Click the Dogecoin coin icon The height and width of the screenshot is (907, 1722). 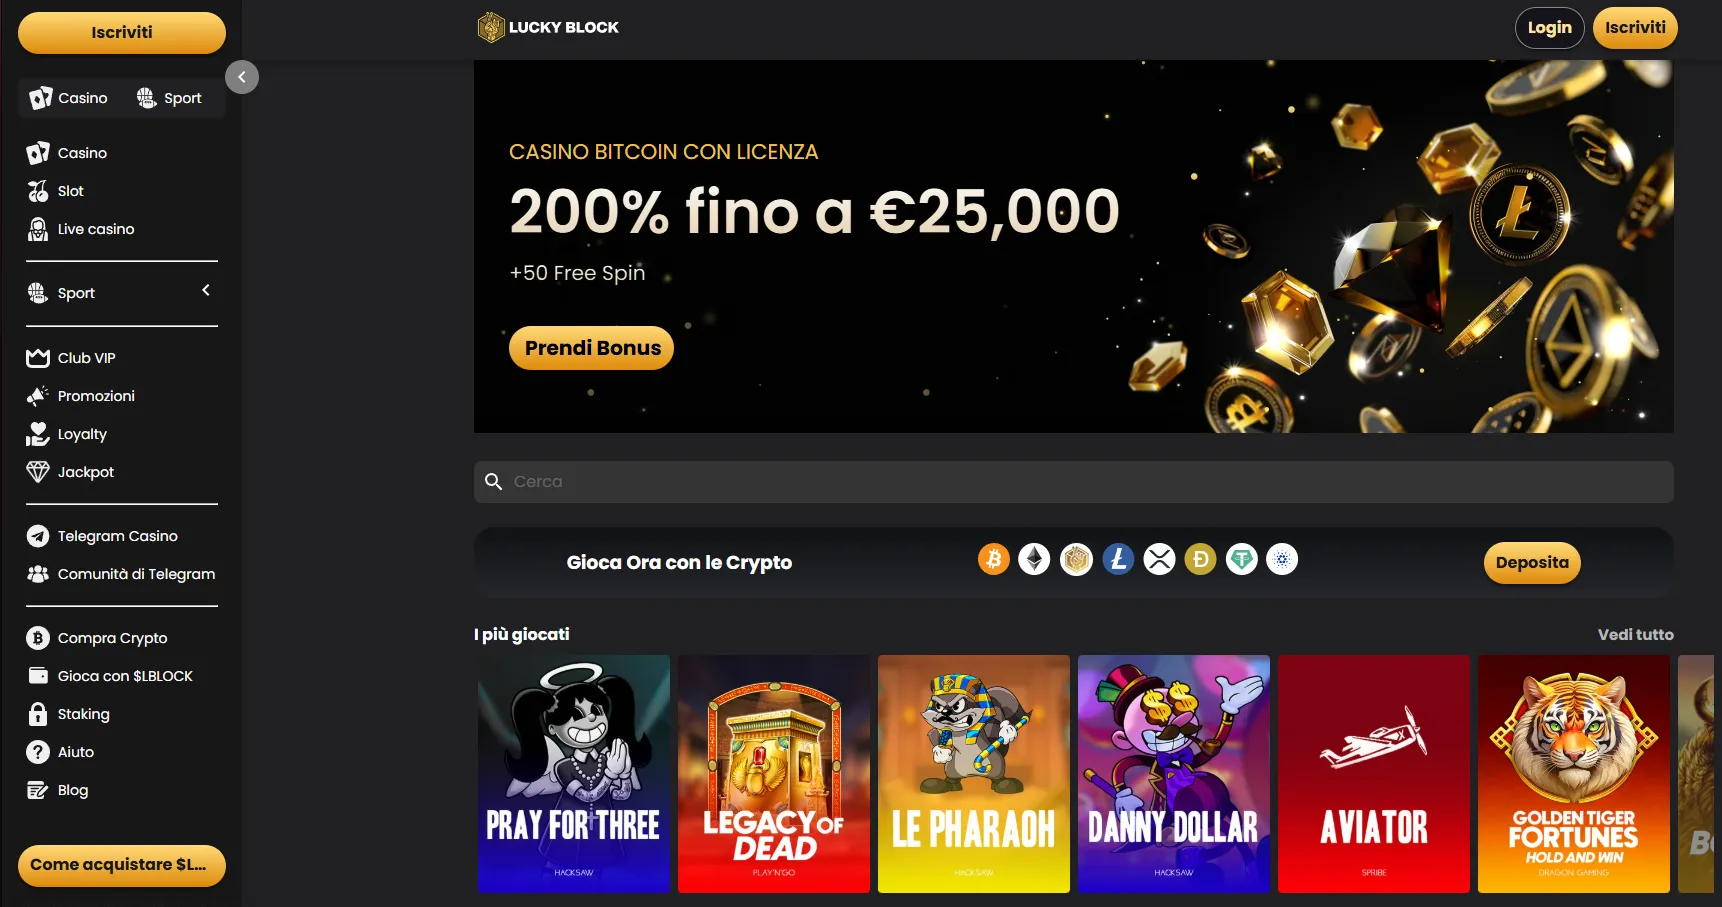(1200, 559)
